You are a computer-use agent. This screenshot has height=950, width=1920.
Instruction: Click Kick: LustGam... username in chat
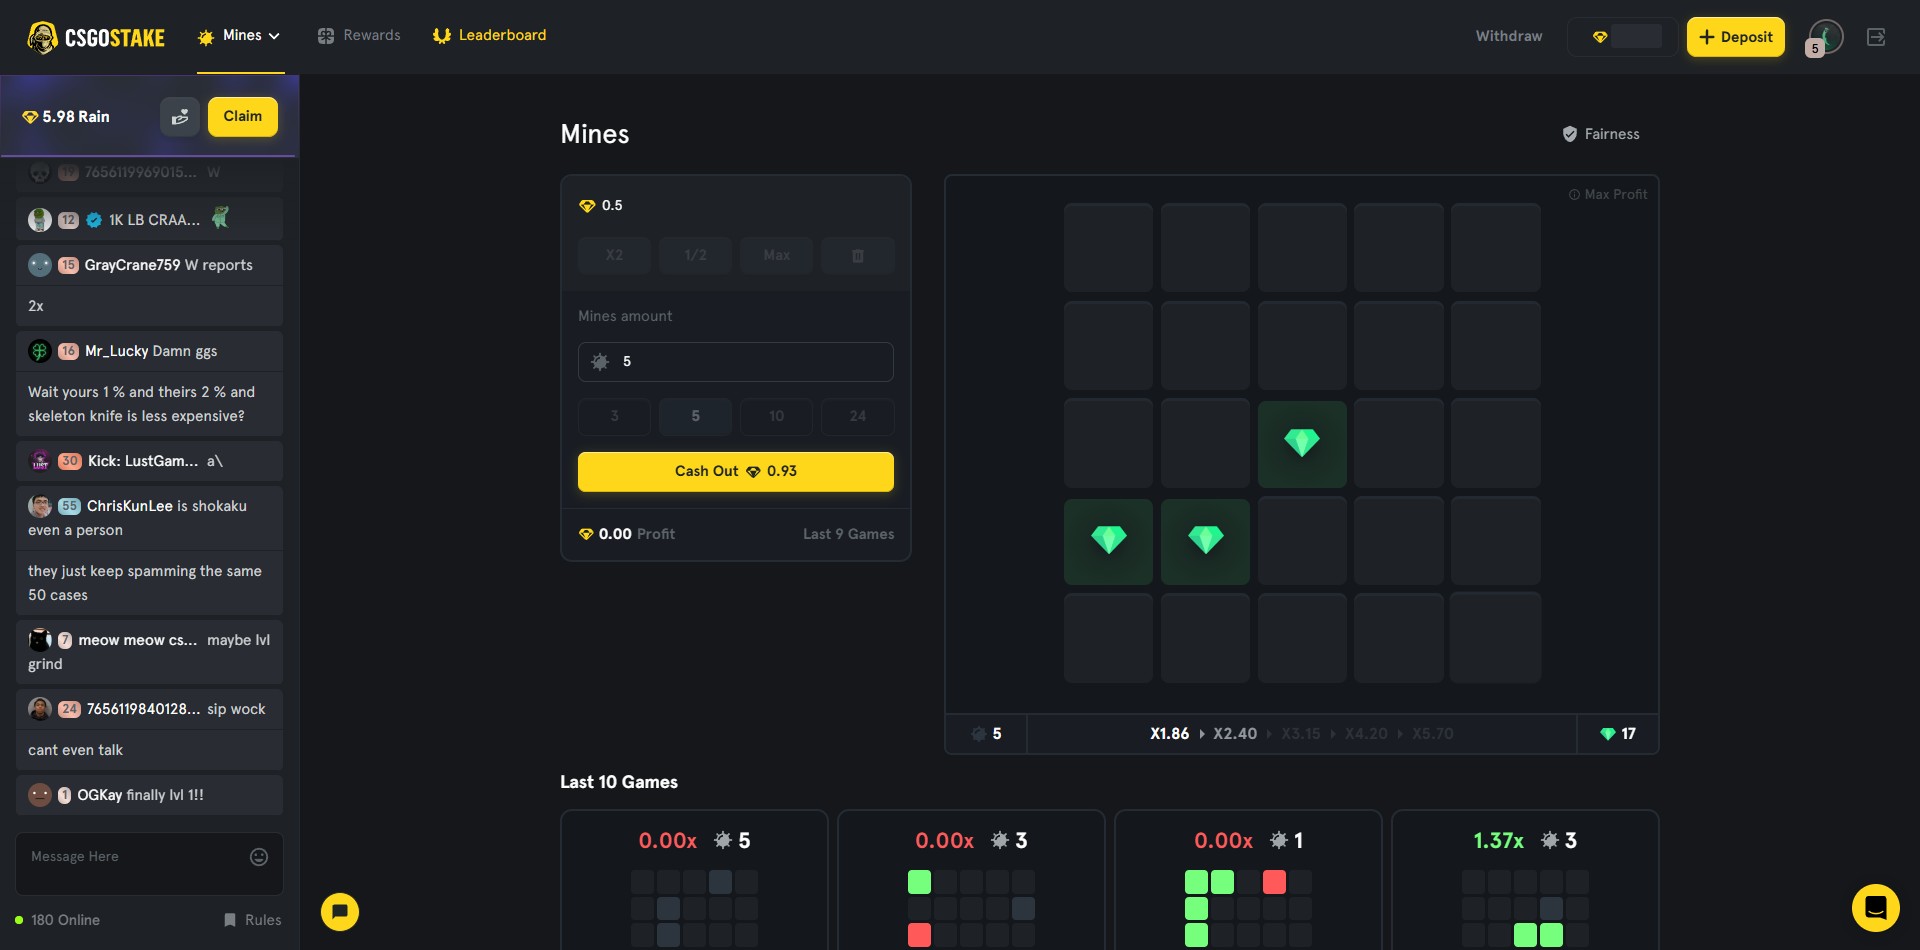pos(143,461)
